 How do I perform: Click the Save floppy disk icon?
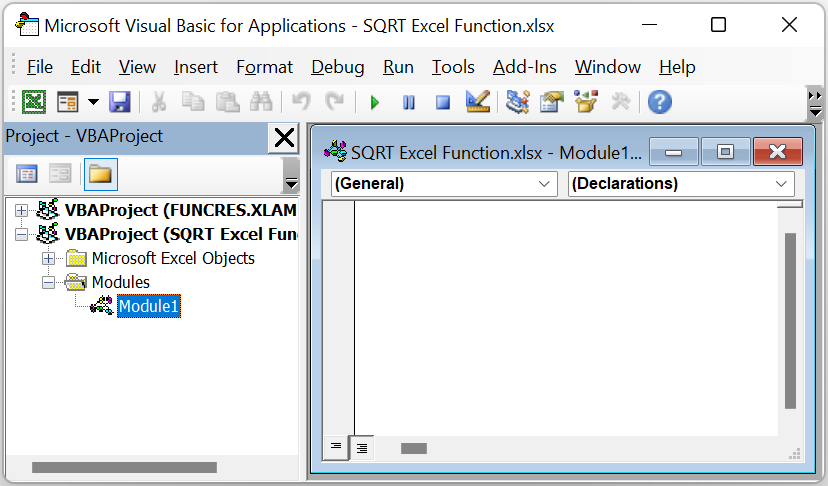tap(120, 102)
